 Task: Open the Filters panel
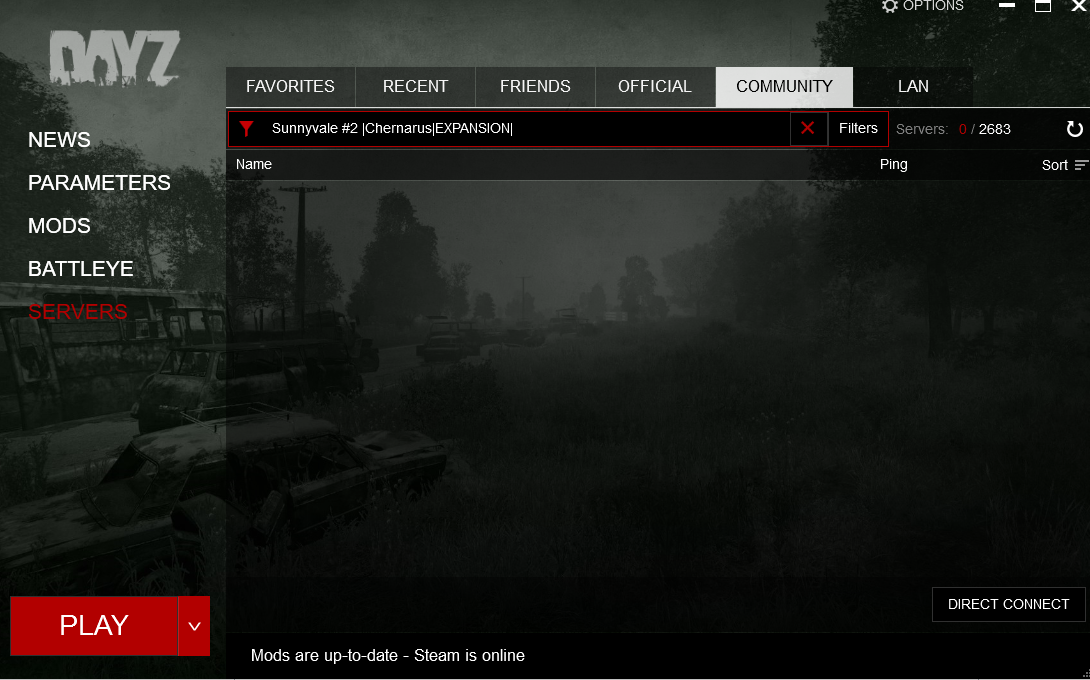click(x=858, y=129)
